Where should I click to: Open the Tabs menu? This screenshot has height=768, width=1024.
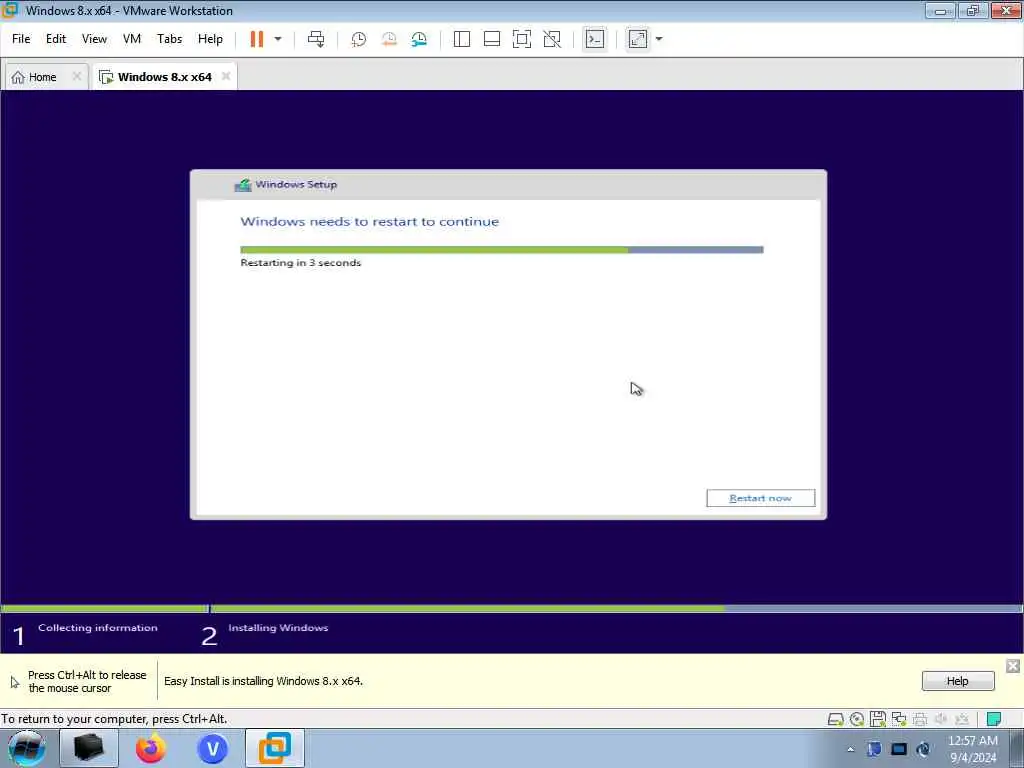(169, 39)
